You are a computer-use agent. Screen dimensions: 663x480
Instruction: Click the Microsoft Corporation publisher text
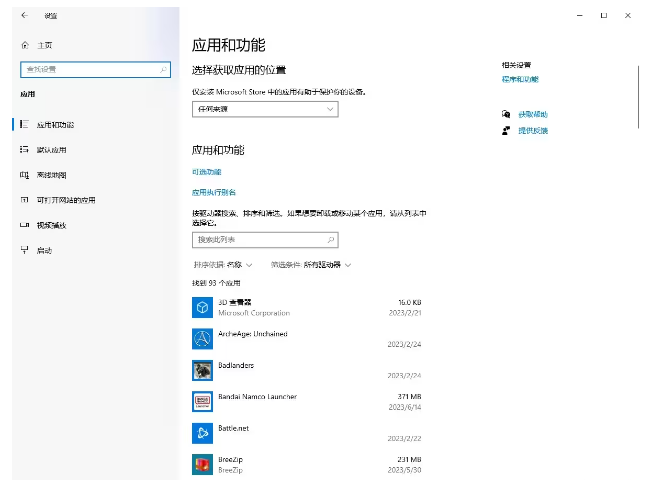coord(254,313)
